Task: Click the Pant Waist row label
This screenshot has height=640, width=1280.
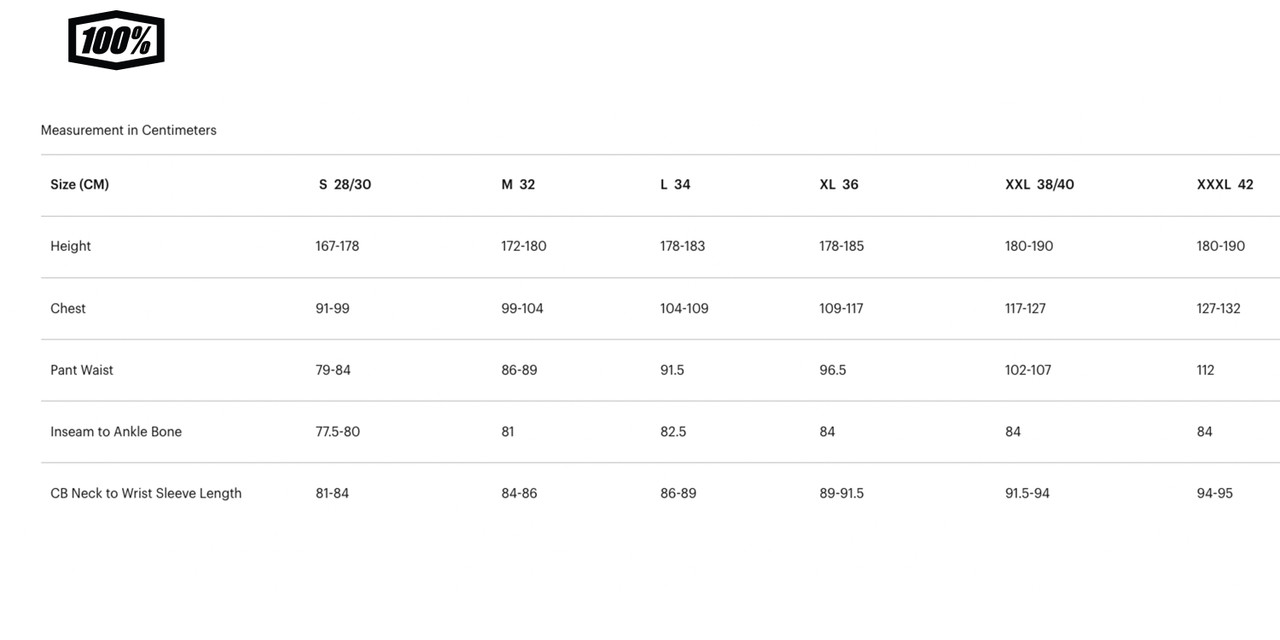Action: click(x=82, y=370)
